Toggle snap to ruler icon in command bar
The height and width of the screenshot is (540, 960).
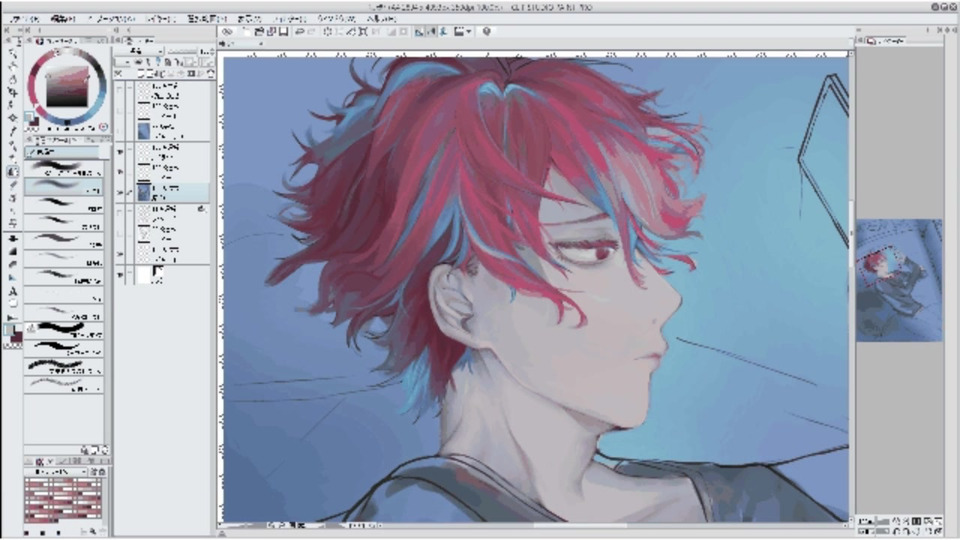tap(419, 31)
